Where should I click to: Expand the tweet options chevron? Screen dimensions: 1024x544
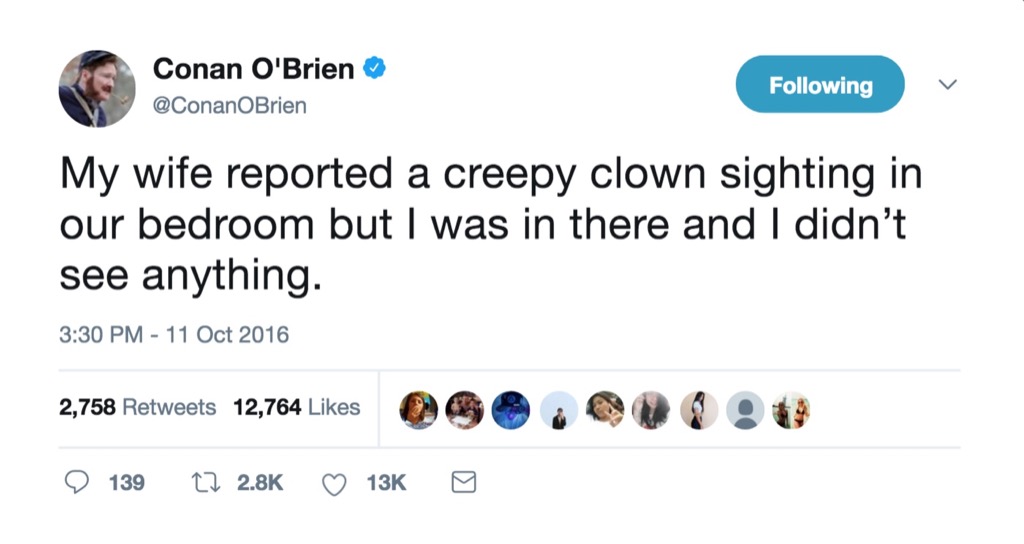point(945,86)
